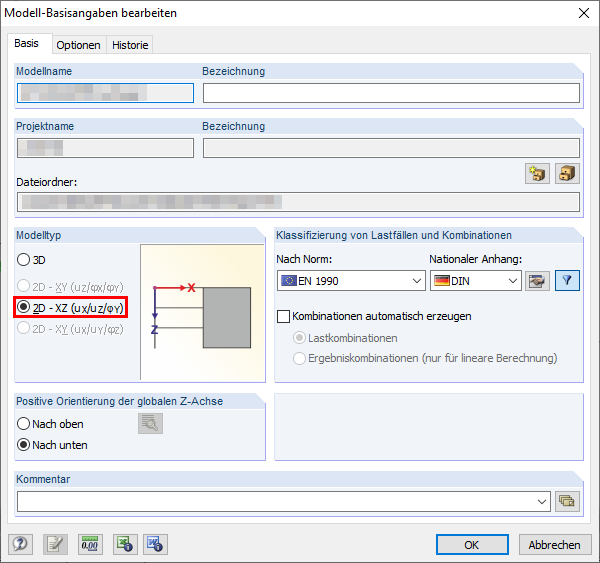Confirm with the OK button

[x=472, y=545]
